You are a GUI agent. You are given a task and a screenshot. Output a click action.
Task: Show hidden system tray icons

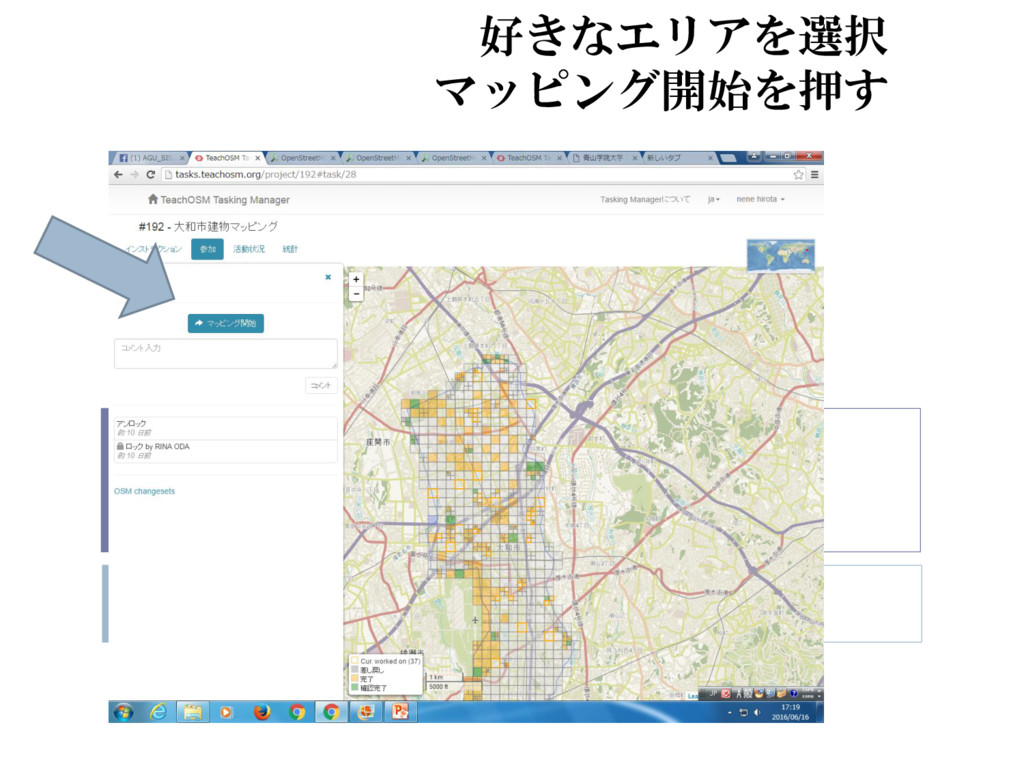(x=729, y=712)
